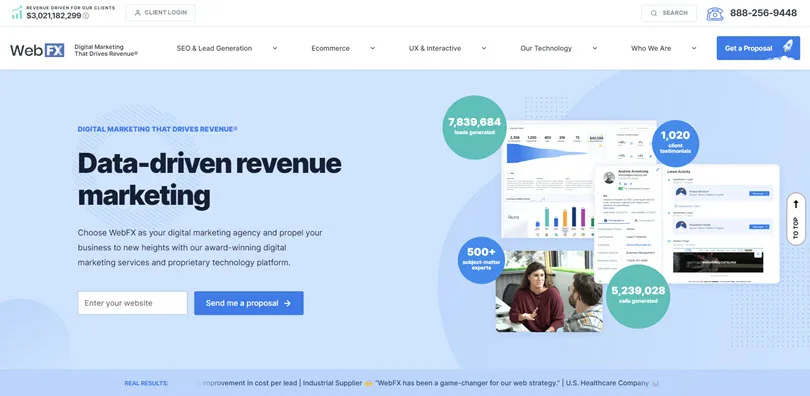810x396 pixels.
Task: Click the info icon beside $3,021,182,299
Action: [x=86, y=15]
